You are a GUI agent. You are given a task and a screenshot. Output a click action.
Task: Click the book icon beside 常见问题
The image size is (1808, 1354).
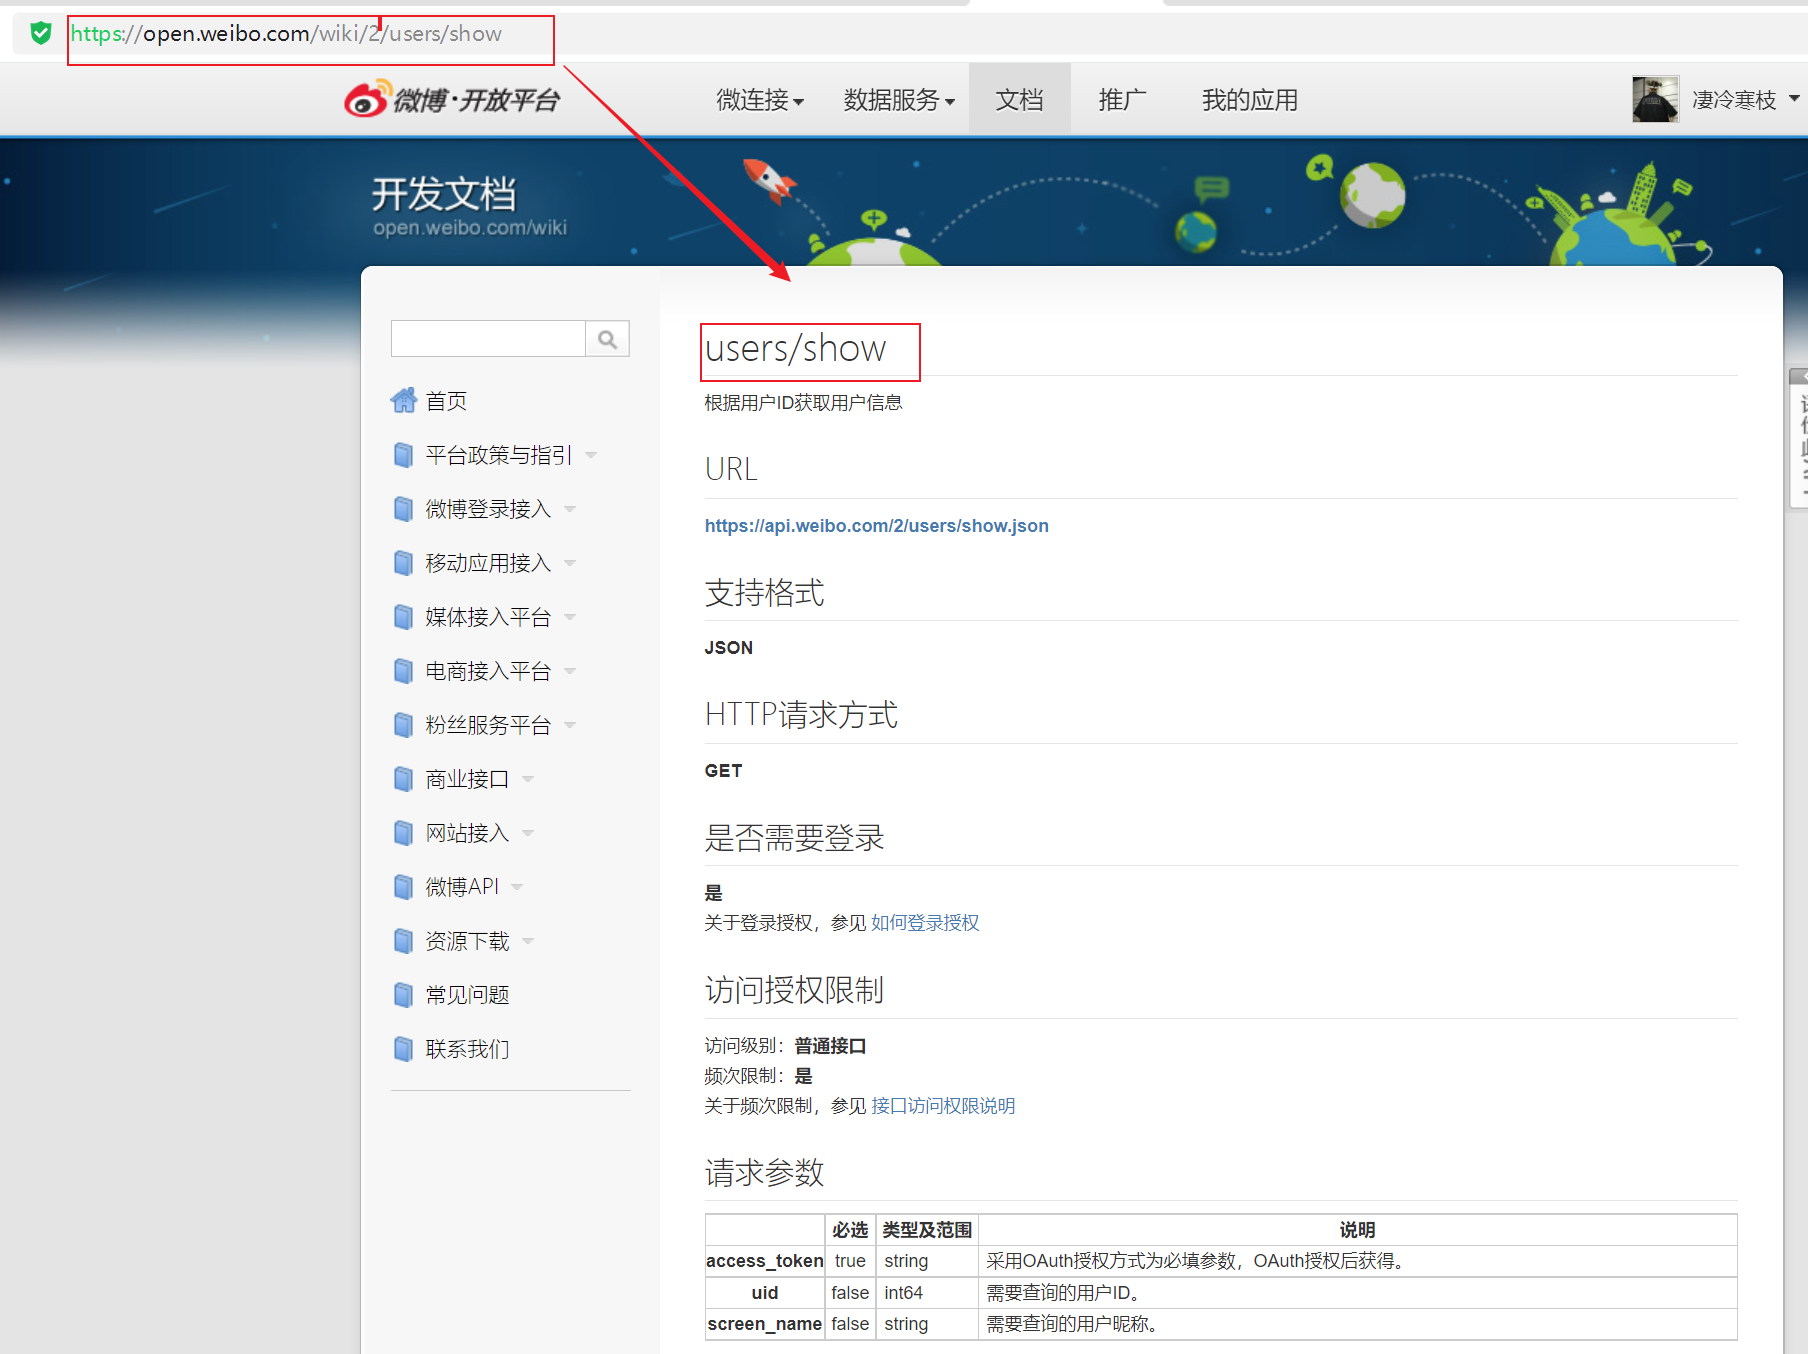point(404,995)
